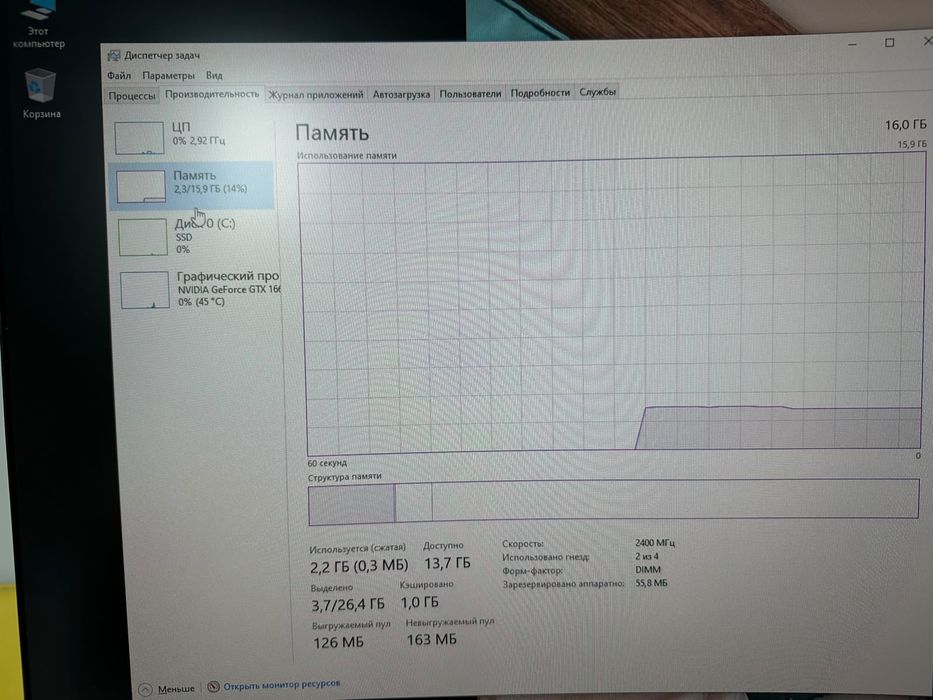The height and width of the screenshot is (700, 933).
Task: Click the 2,2 ГБ (0,3 МБ) used value
Action: click(x=359, y=566)
